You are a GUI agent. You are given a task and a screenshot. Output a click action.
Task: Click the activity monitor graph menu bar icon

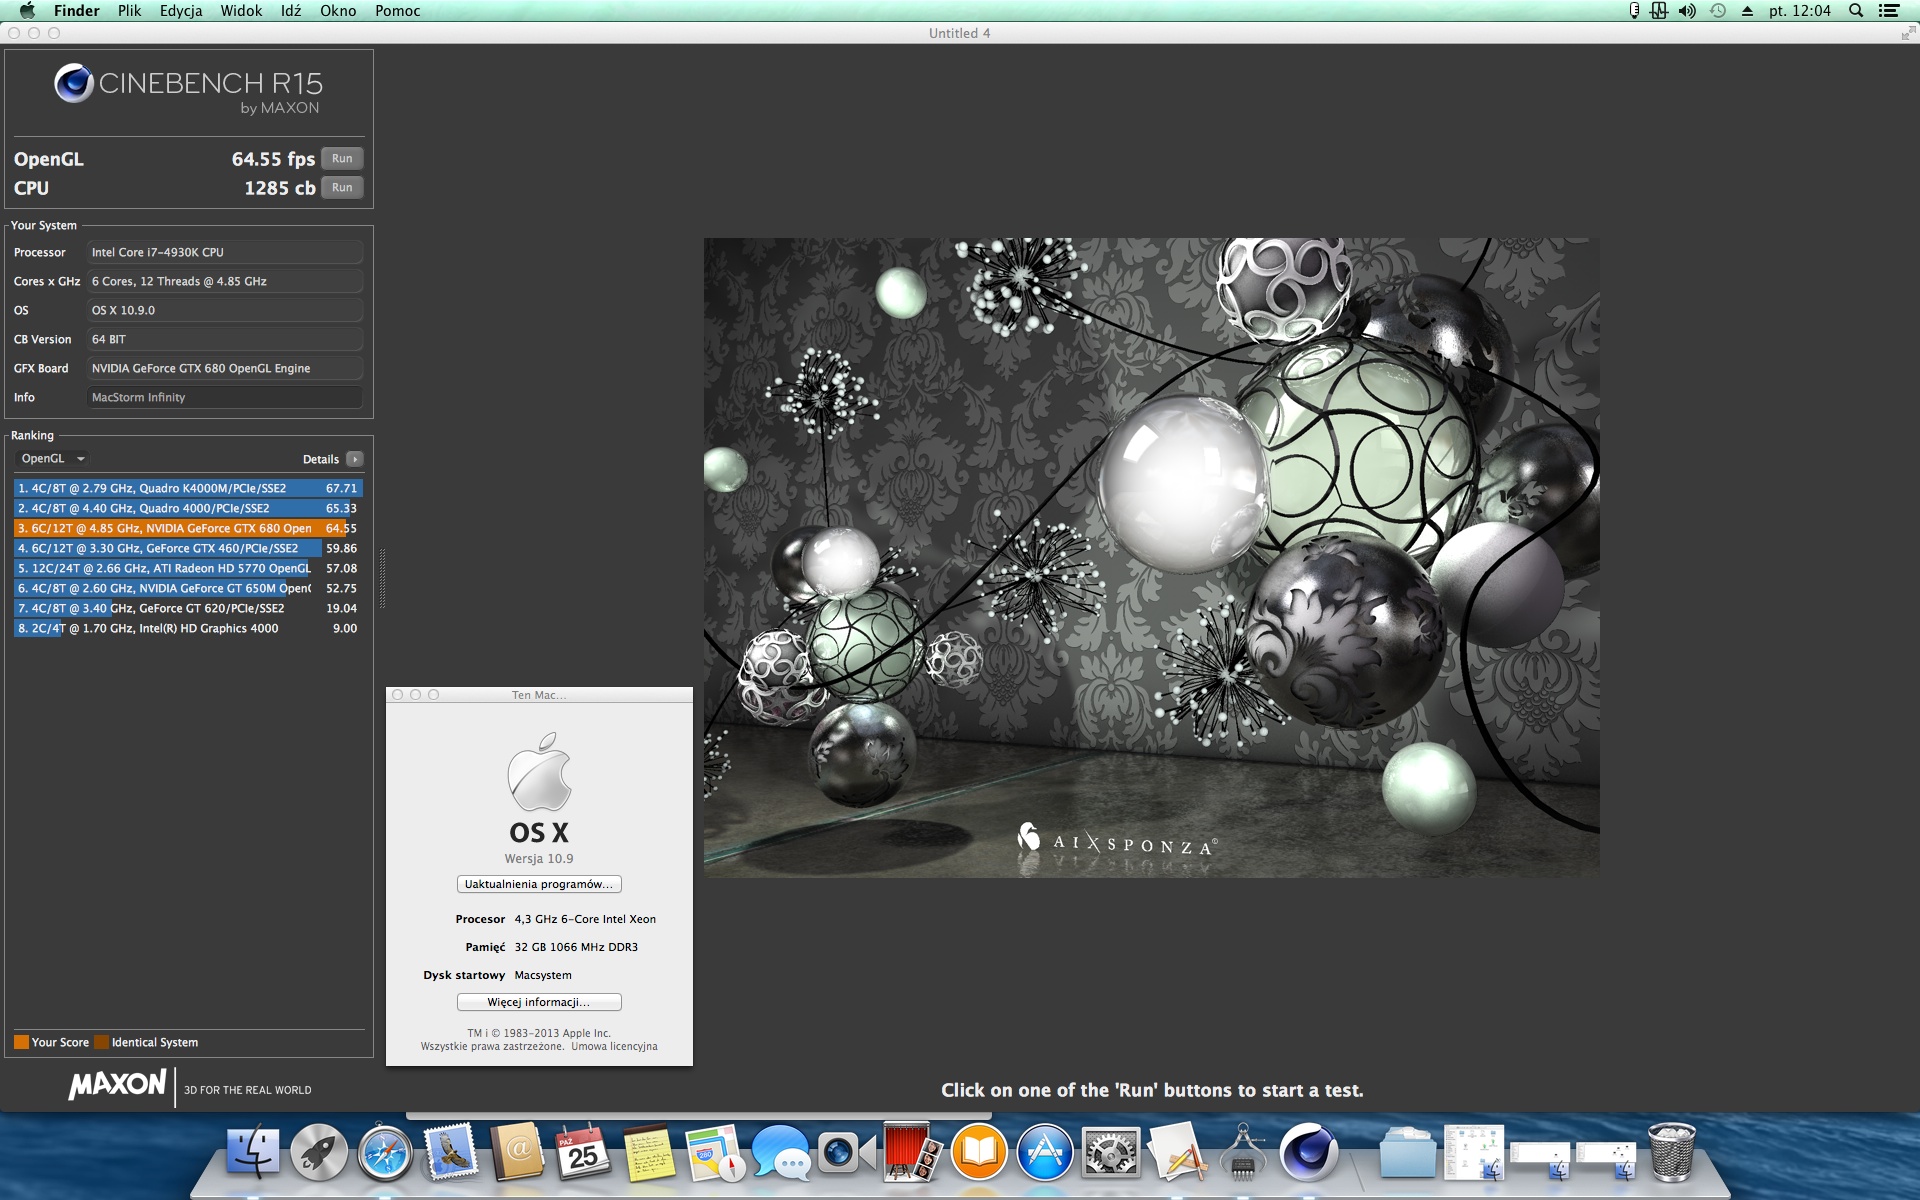1659,11
